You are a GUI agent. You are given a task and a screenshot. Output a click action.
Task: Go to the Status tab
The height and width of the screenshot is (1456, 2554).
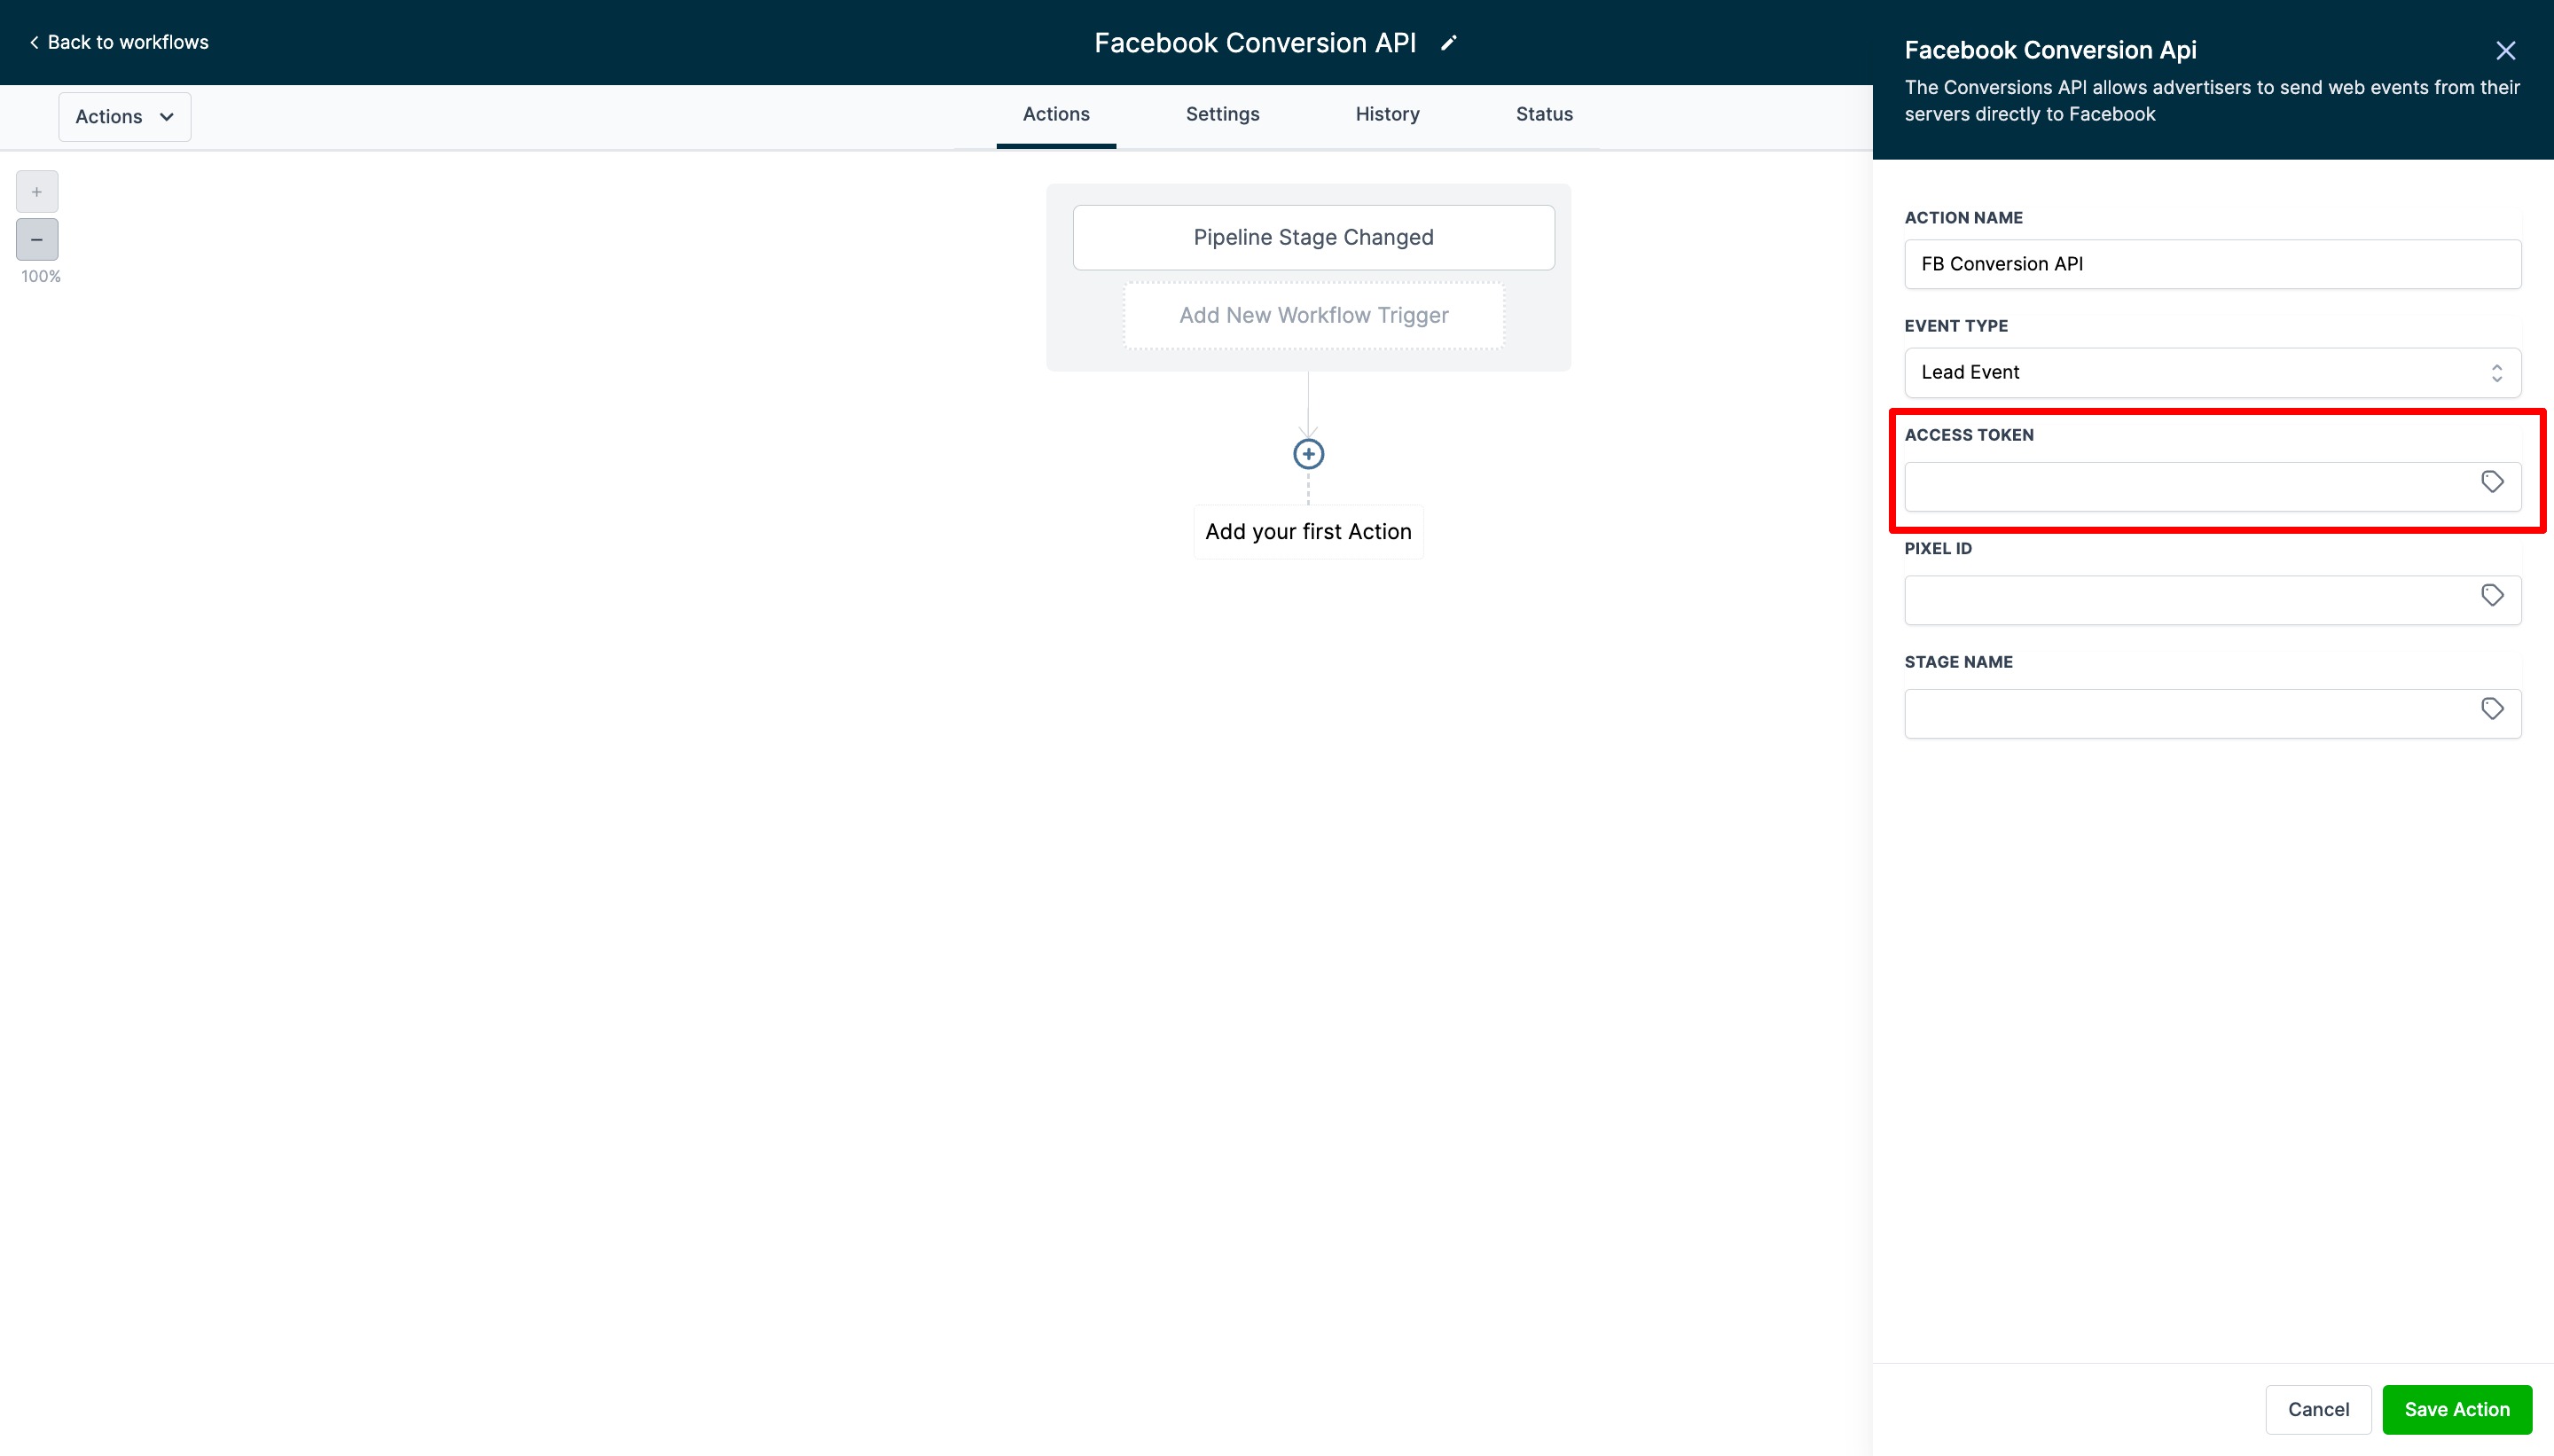tap(1543, 114)
